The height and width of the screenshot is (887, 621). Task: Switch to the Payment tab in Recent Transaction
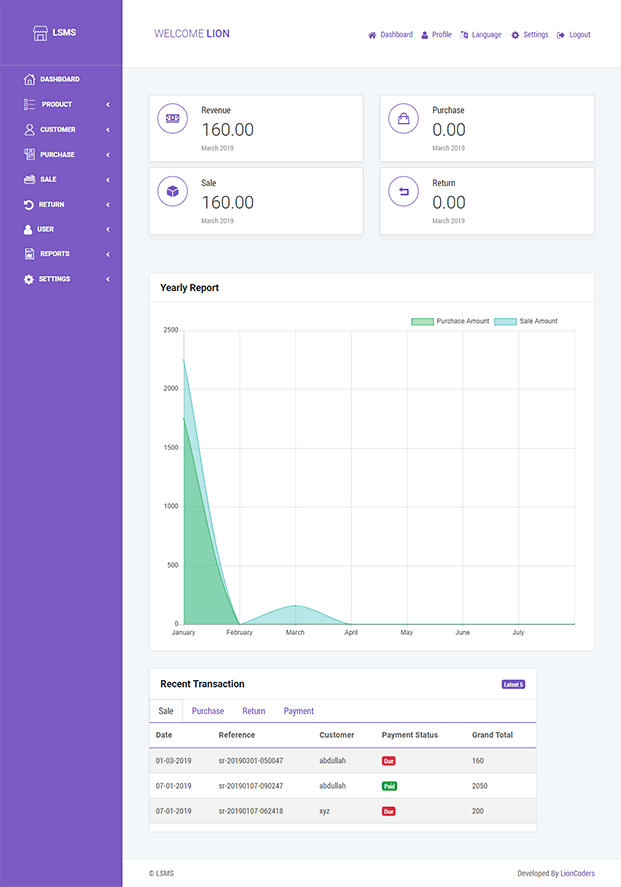pos(298,711)
